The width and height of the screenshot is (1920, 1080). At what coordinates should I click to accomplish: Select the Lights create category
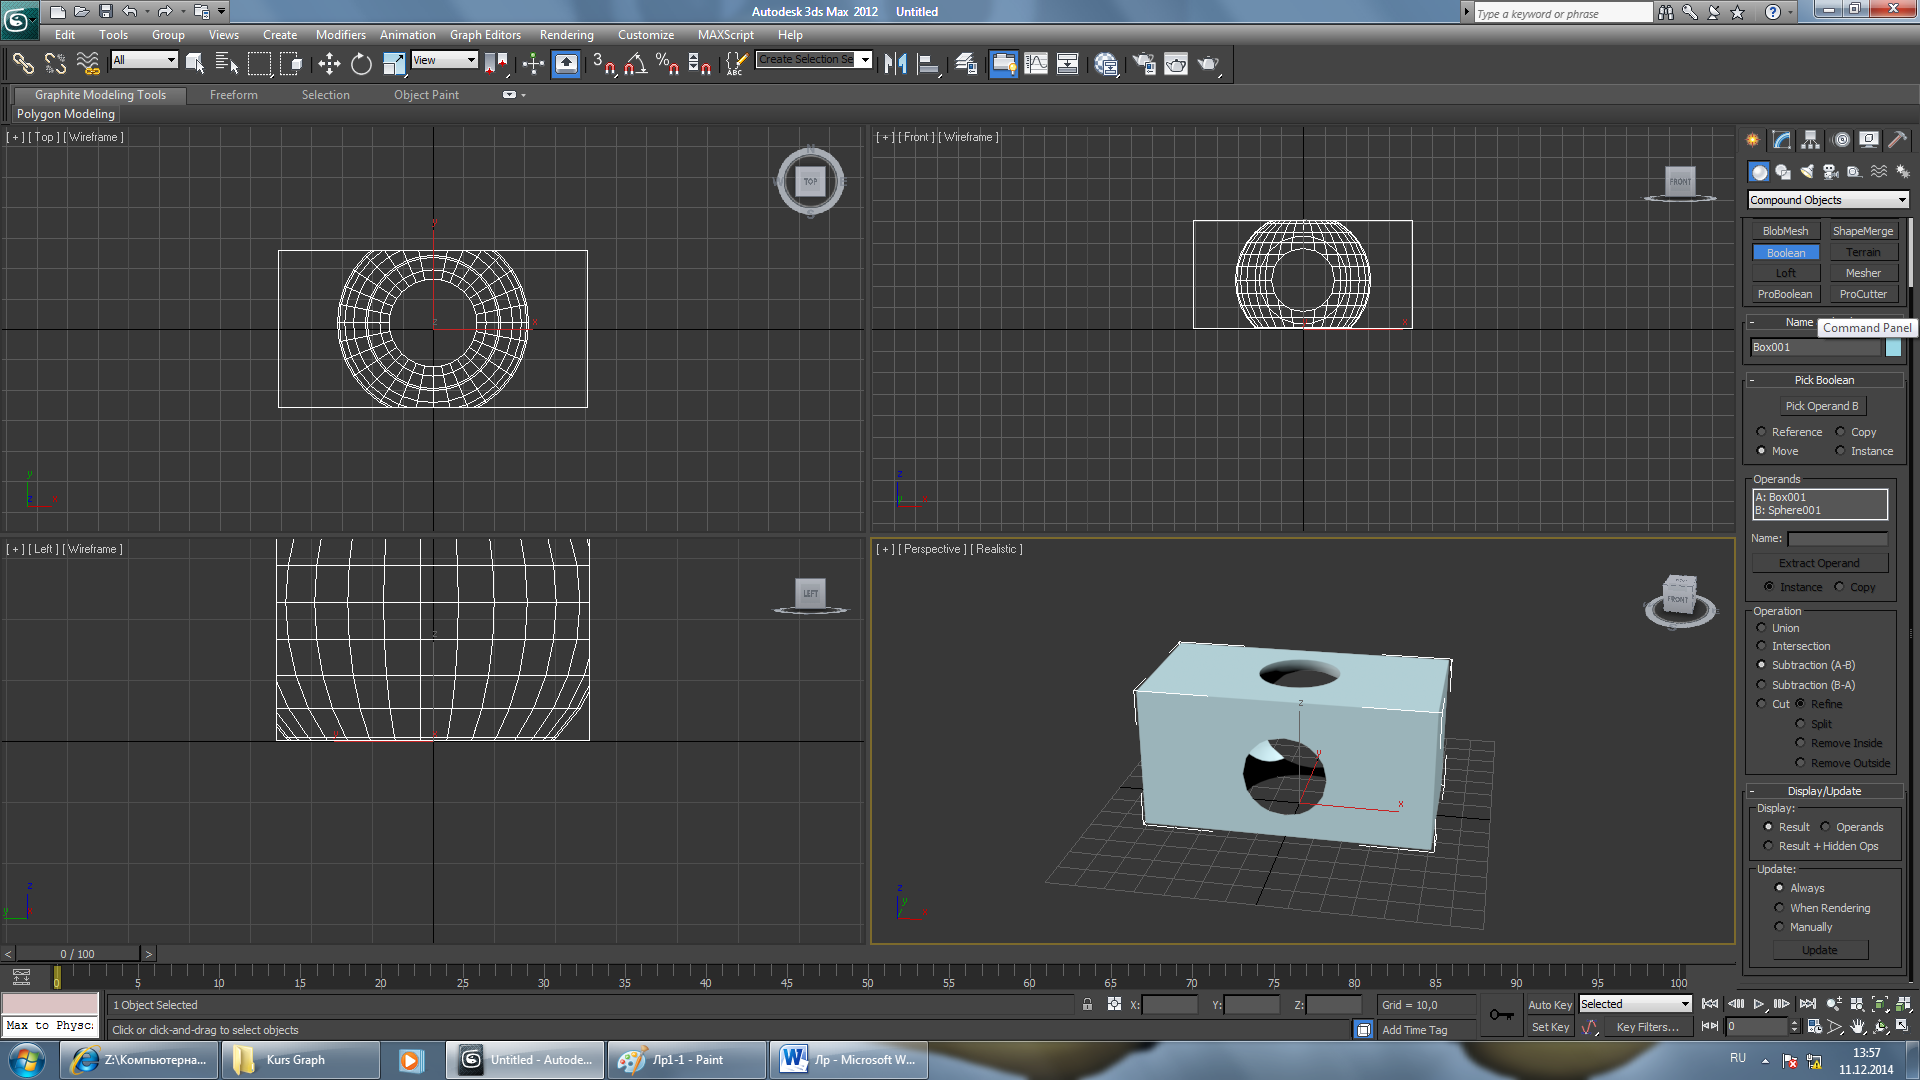[x=1807, y=172]
